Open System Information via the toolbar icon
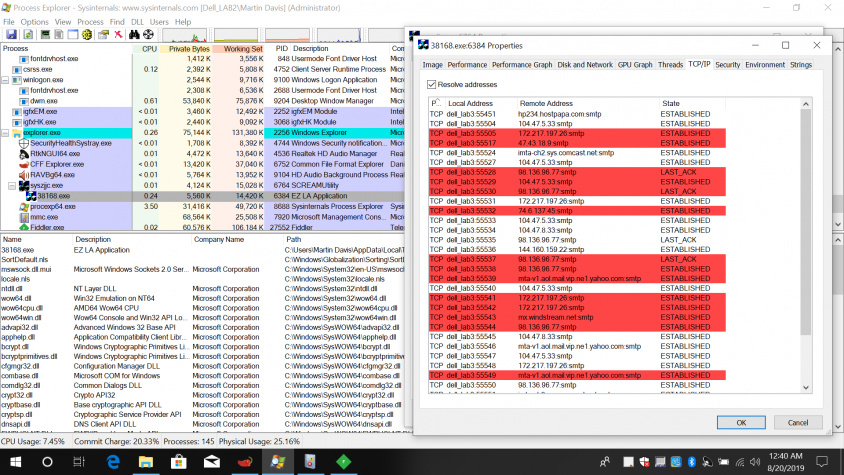This screenshot has height=475, width=844. (45, 35)
